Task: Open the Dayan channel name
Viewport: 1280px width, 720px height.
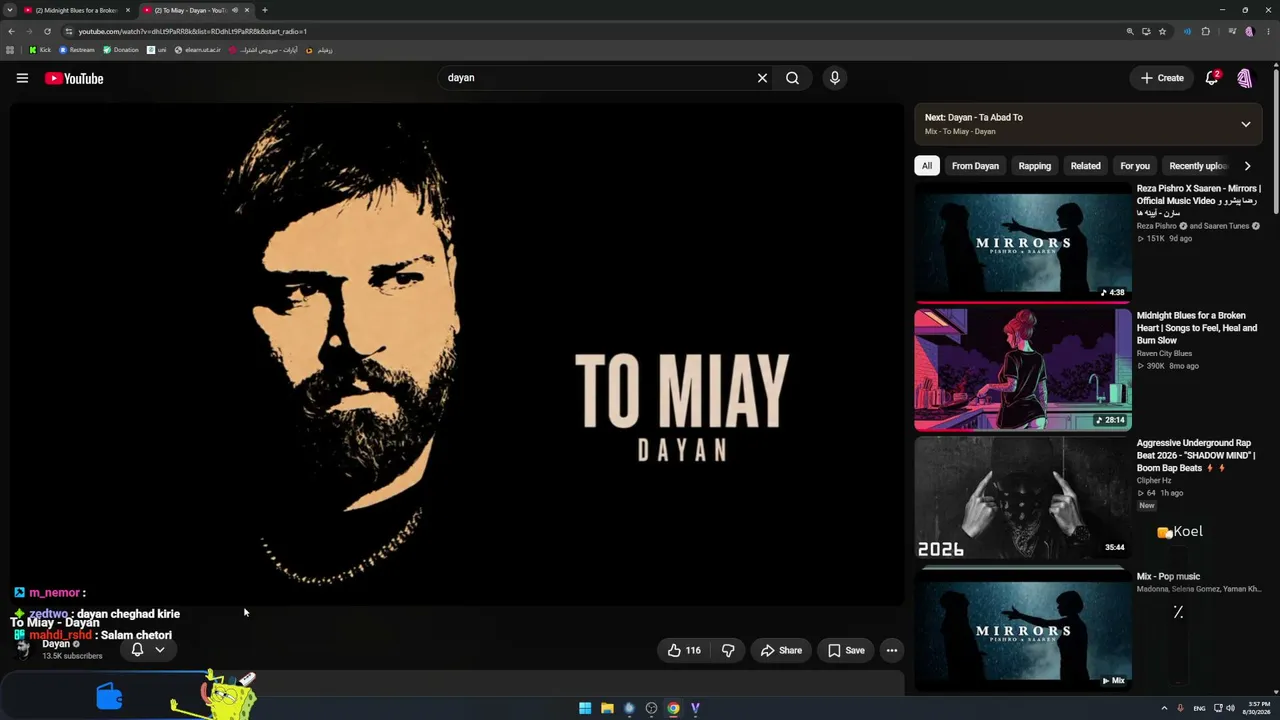Action: tap(56, 644)
